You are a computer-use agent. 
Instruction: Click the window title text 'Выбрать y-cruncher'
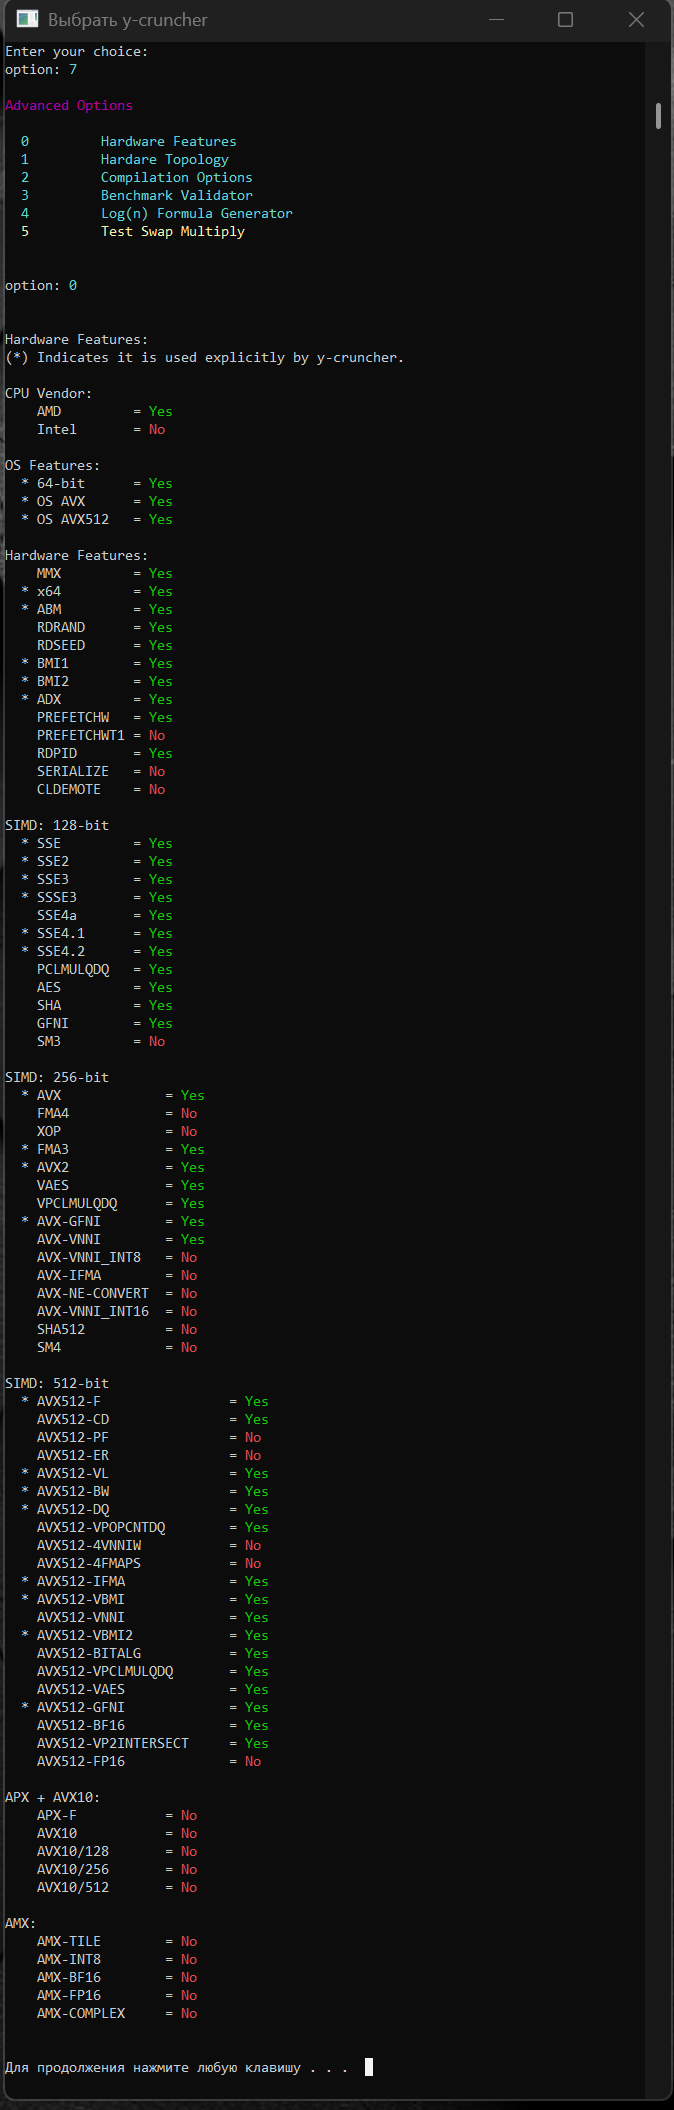(x=128, y=20)
